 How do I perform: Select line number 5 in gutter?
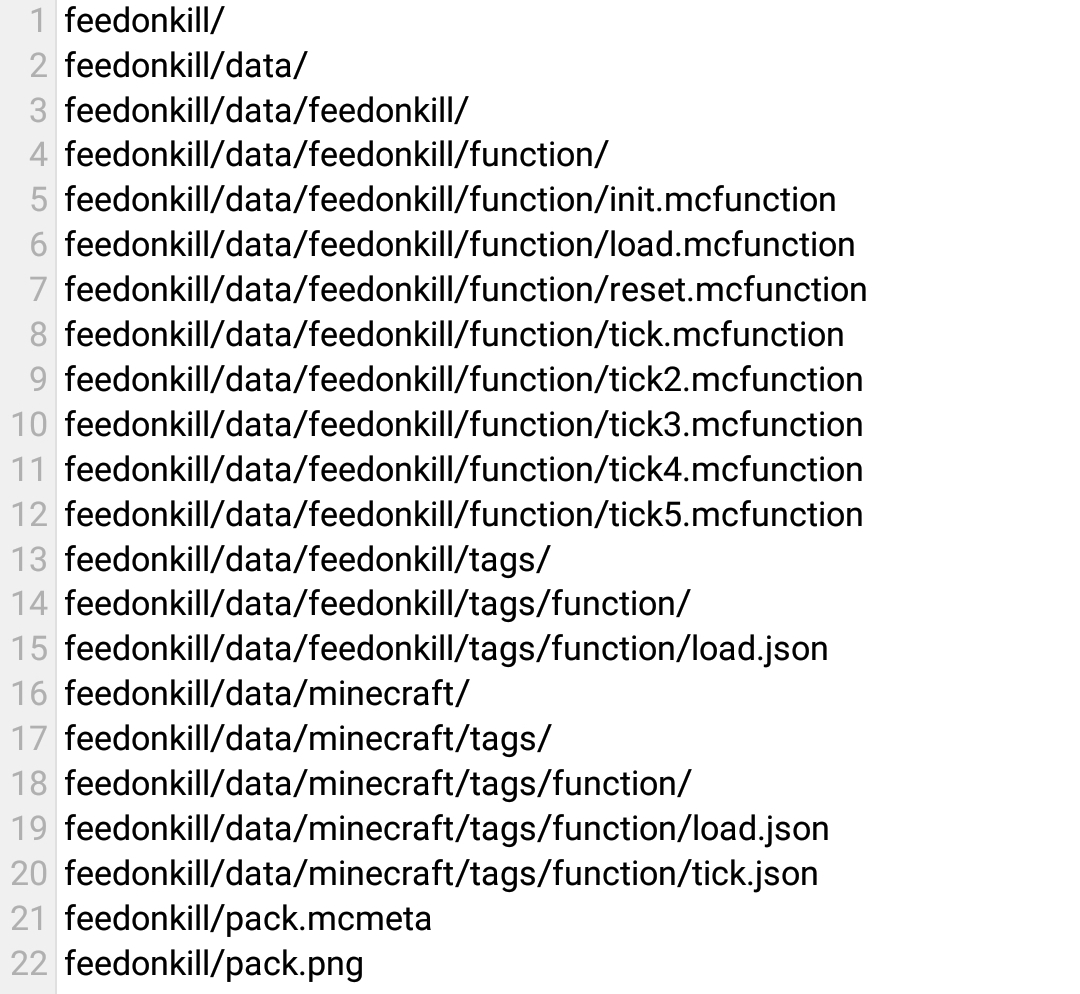point(39,200)
